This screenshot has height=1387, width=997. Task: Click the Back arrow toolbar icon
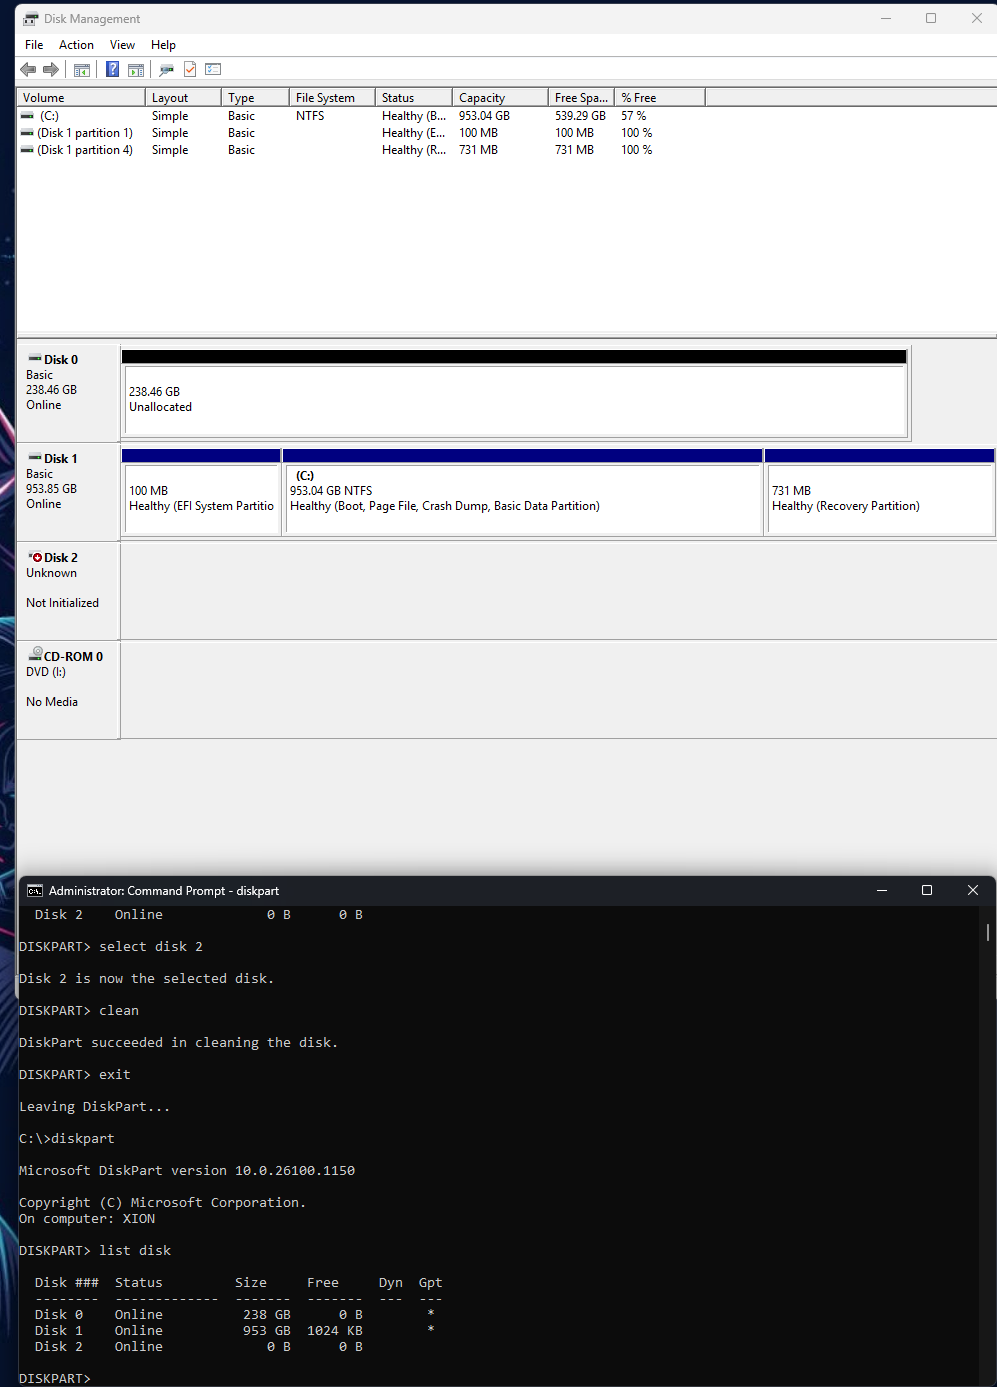(x=28, y=69)
